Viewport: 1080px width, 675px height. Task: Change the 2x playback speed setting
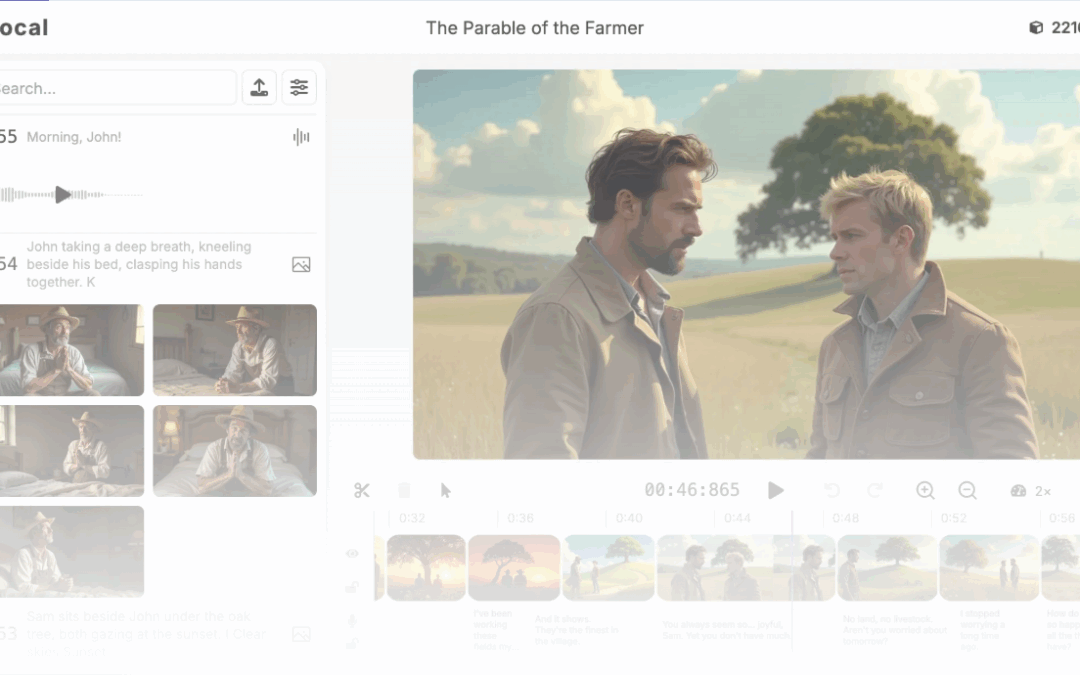[x=1043, y=491]
